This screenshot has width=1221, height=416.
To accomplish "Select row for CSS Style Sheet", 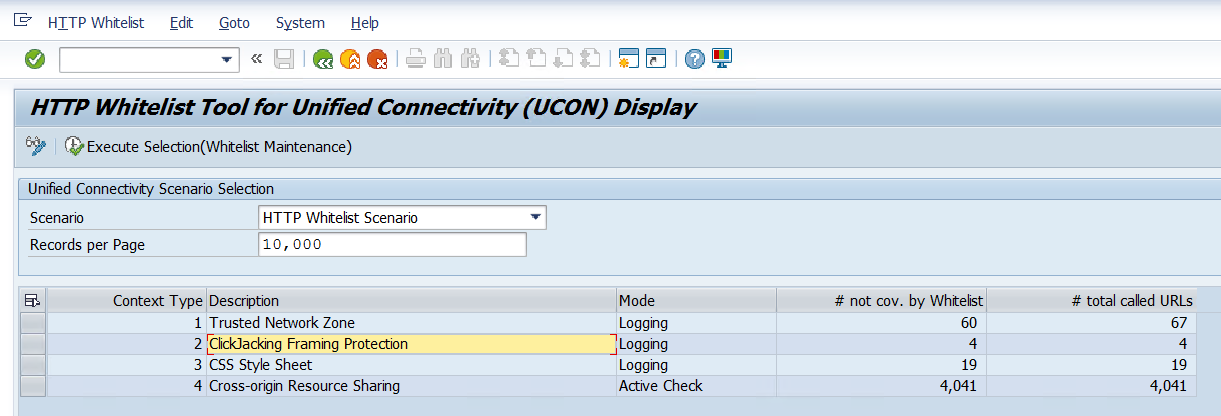I will click(x=33, y=365).
